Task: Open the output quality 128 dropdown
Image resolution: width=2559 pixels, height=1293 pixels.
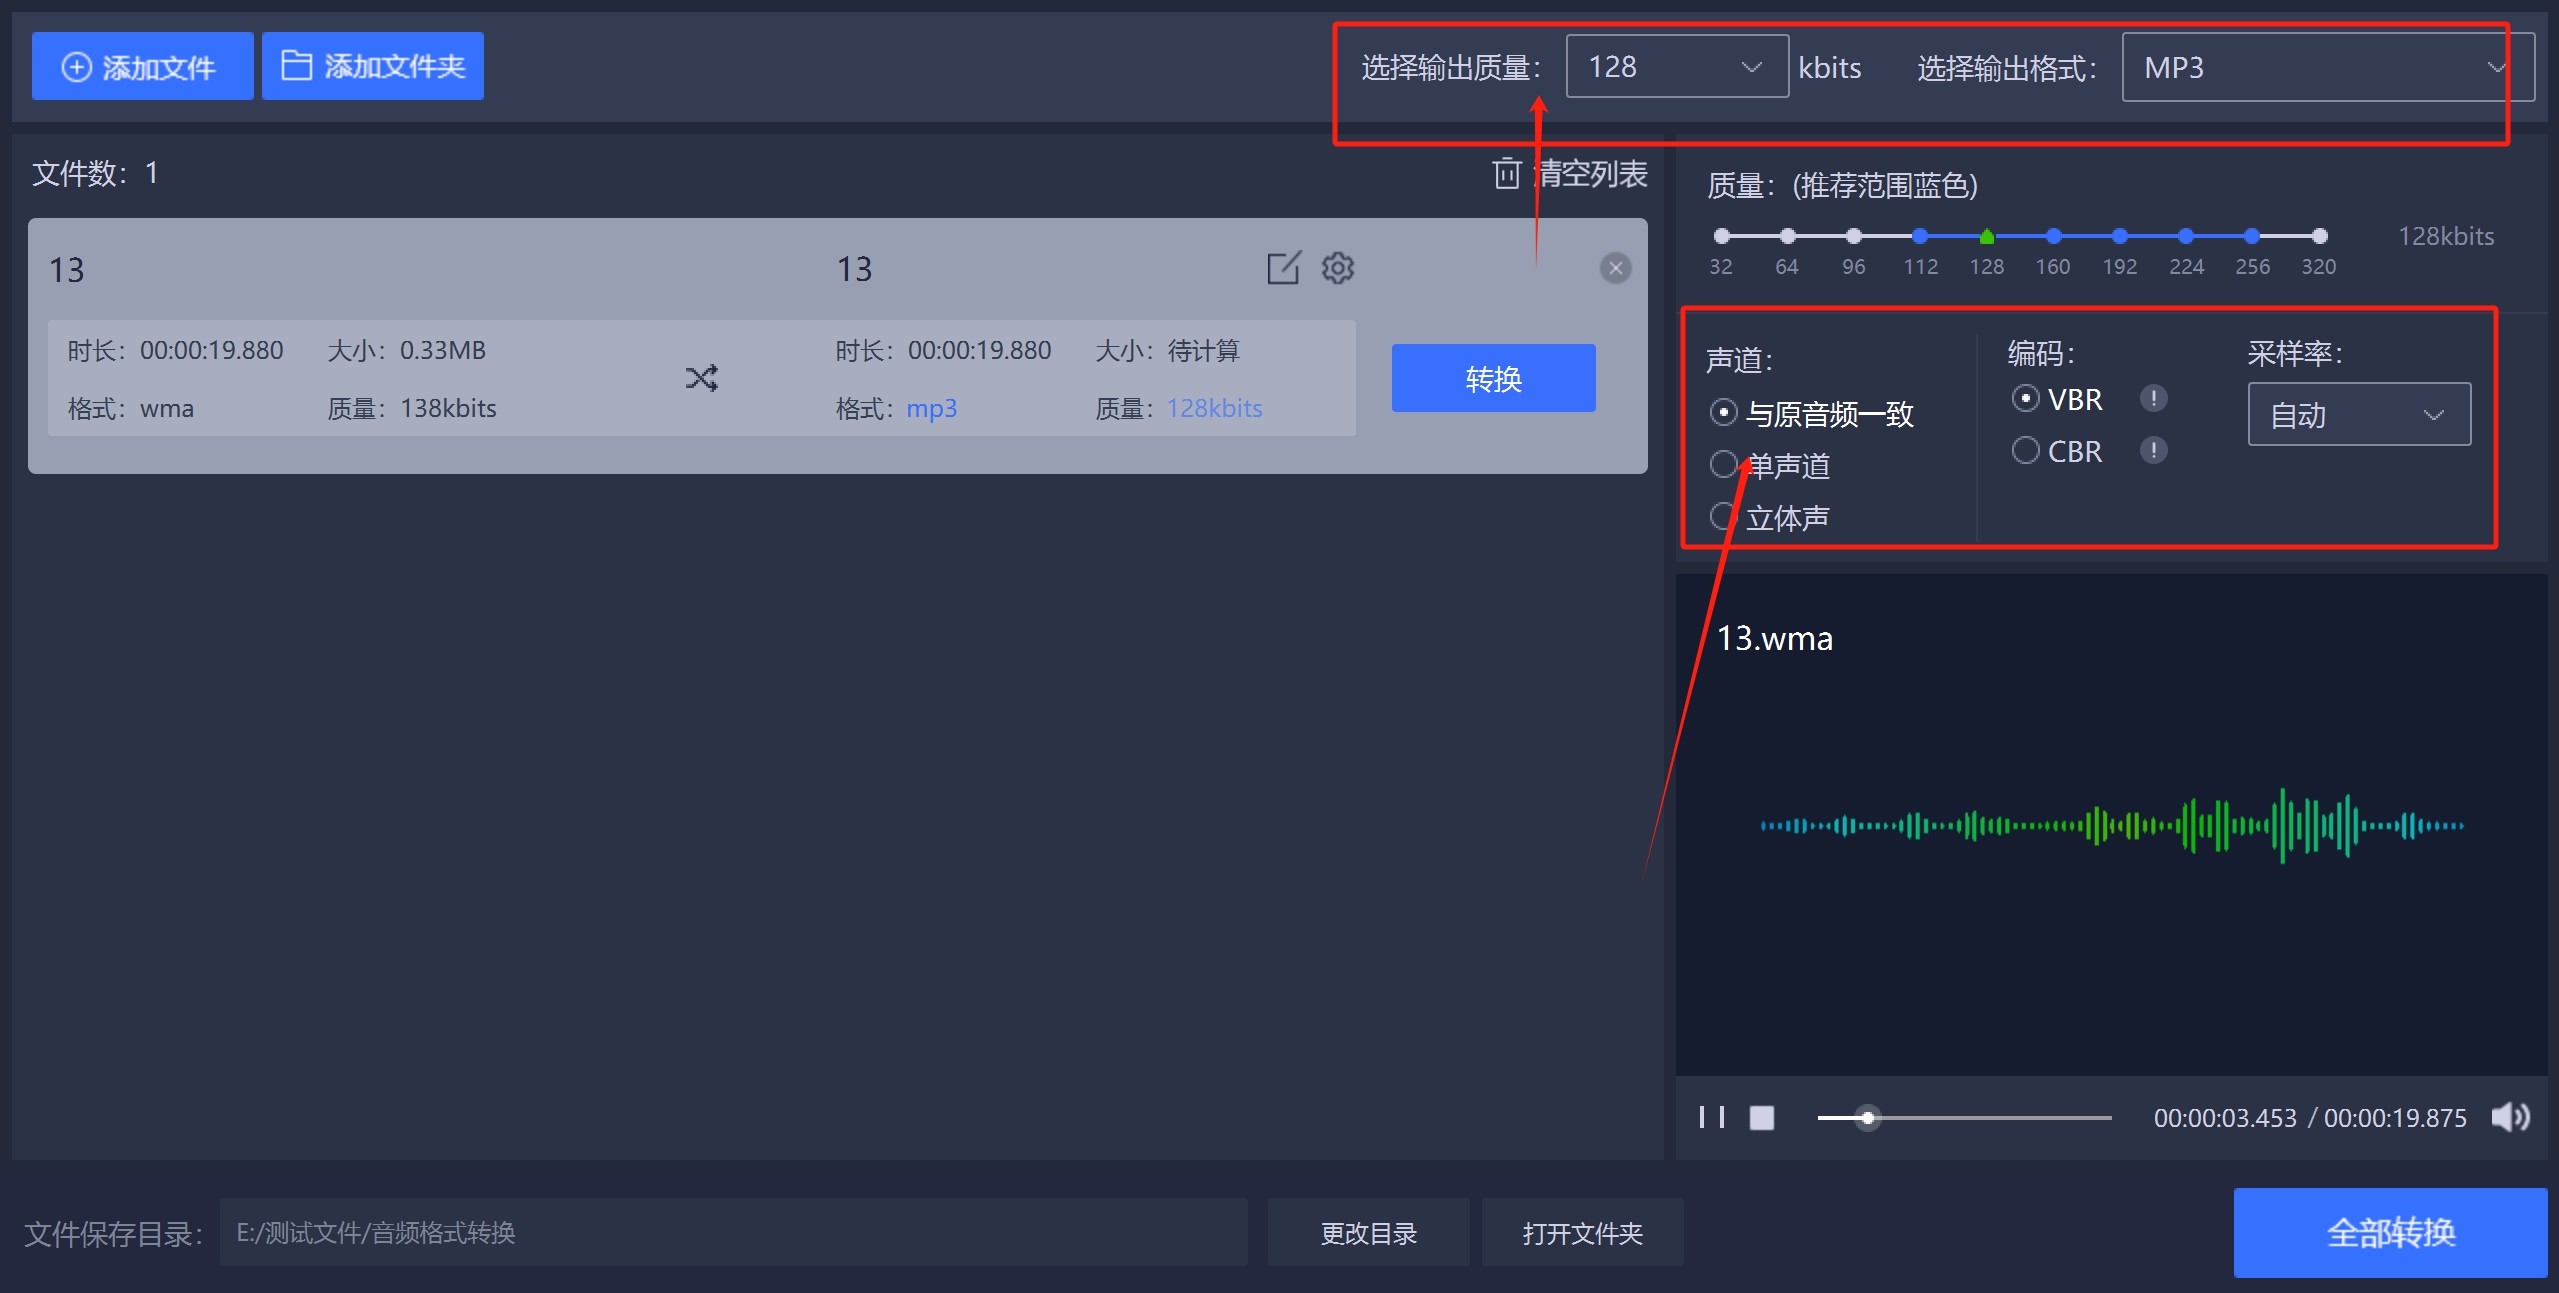Action: click(x=1676, y=67)
